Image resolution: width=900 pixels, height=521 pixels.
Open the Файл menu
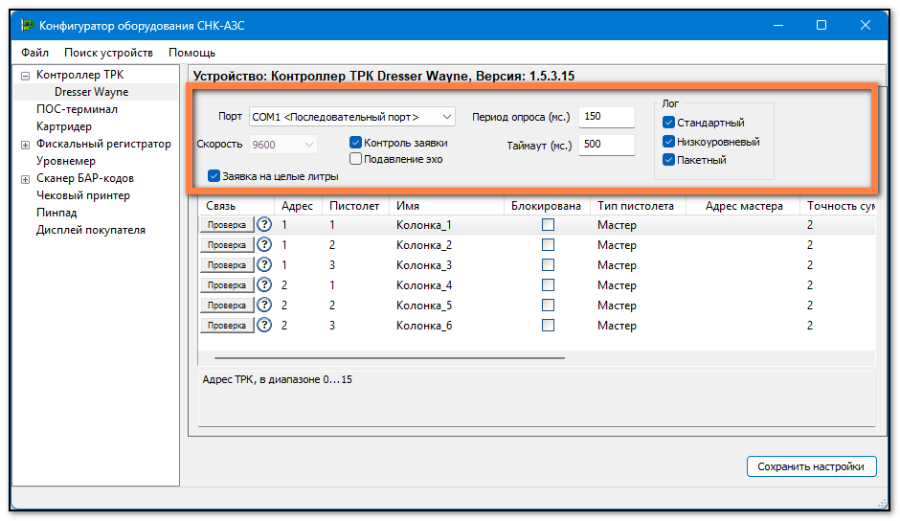(34, 52)
